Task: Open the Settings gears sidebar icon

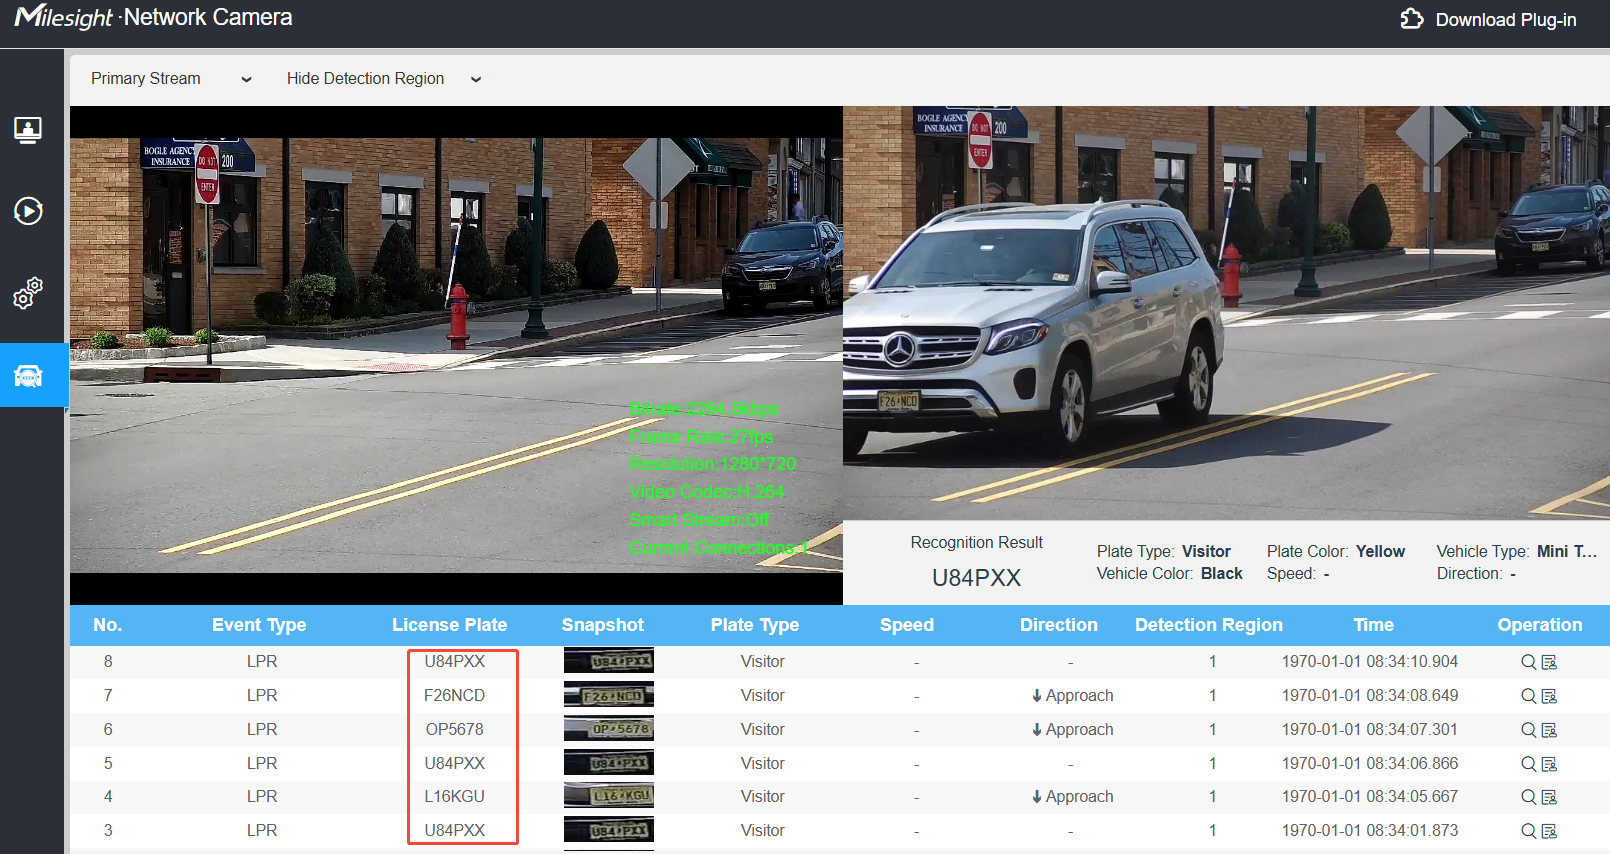Action: click(28, 293)
